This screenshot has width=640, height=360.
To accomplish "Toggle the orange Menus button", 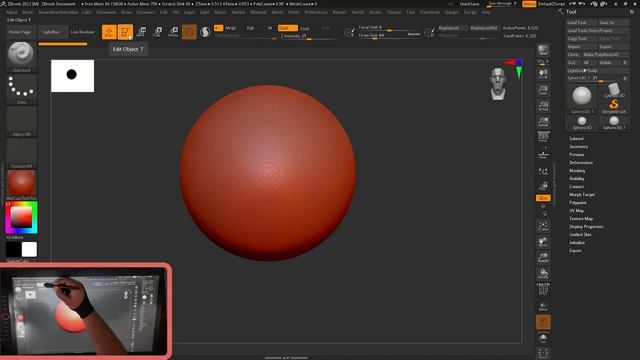I will (x=529, y=4).
